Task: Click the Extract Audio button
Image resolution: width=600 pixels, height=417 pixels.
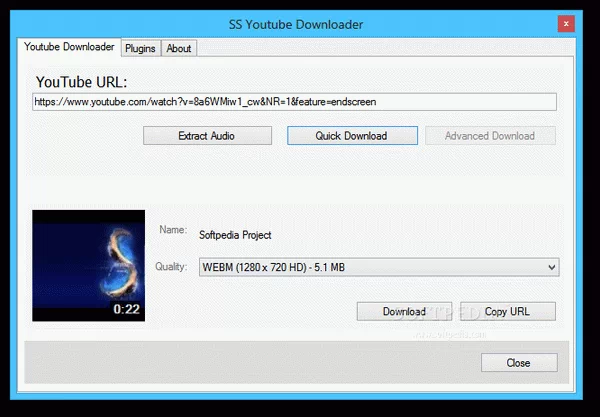Action: (x=207, y=136)
